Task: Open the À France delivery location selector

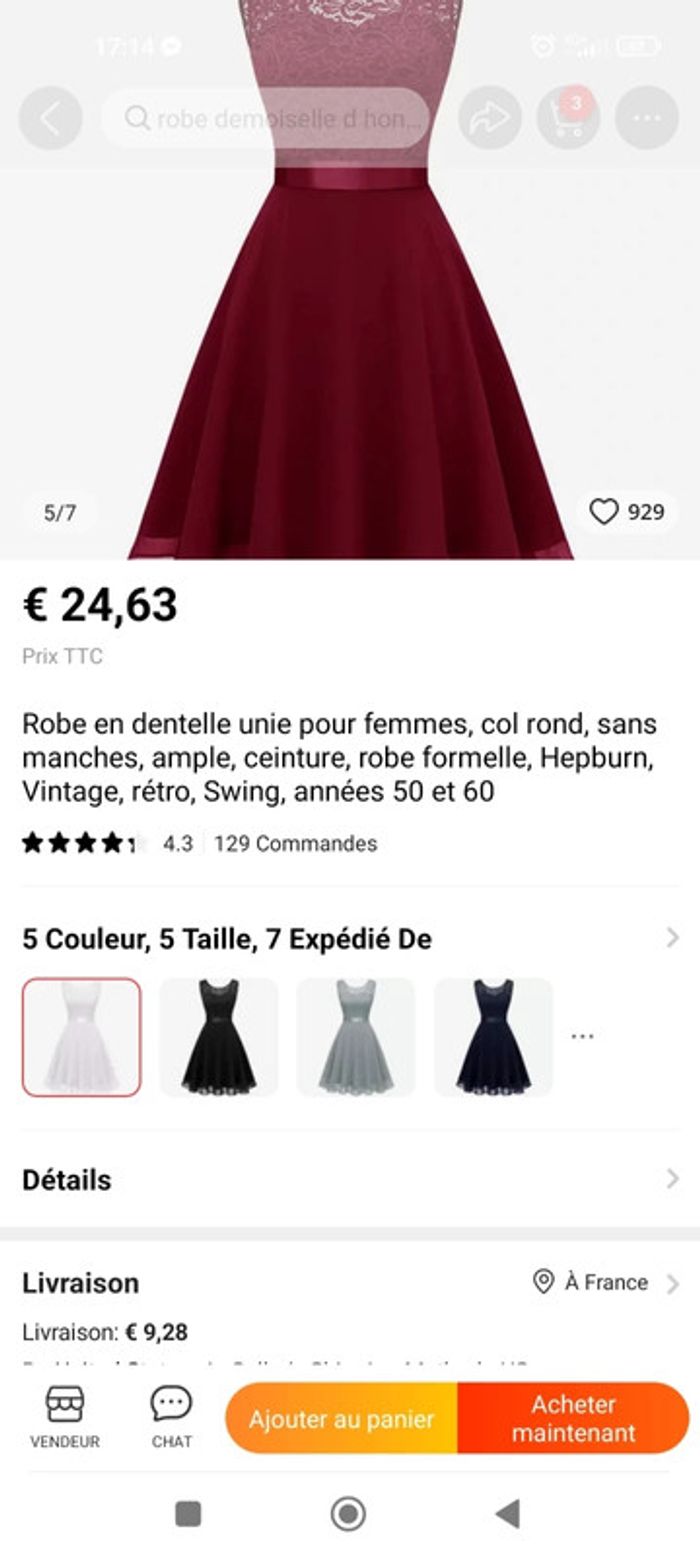Action: [606, 1282]
